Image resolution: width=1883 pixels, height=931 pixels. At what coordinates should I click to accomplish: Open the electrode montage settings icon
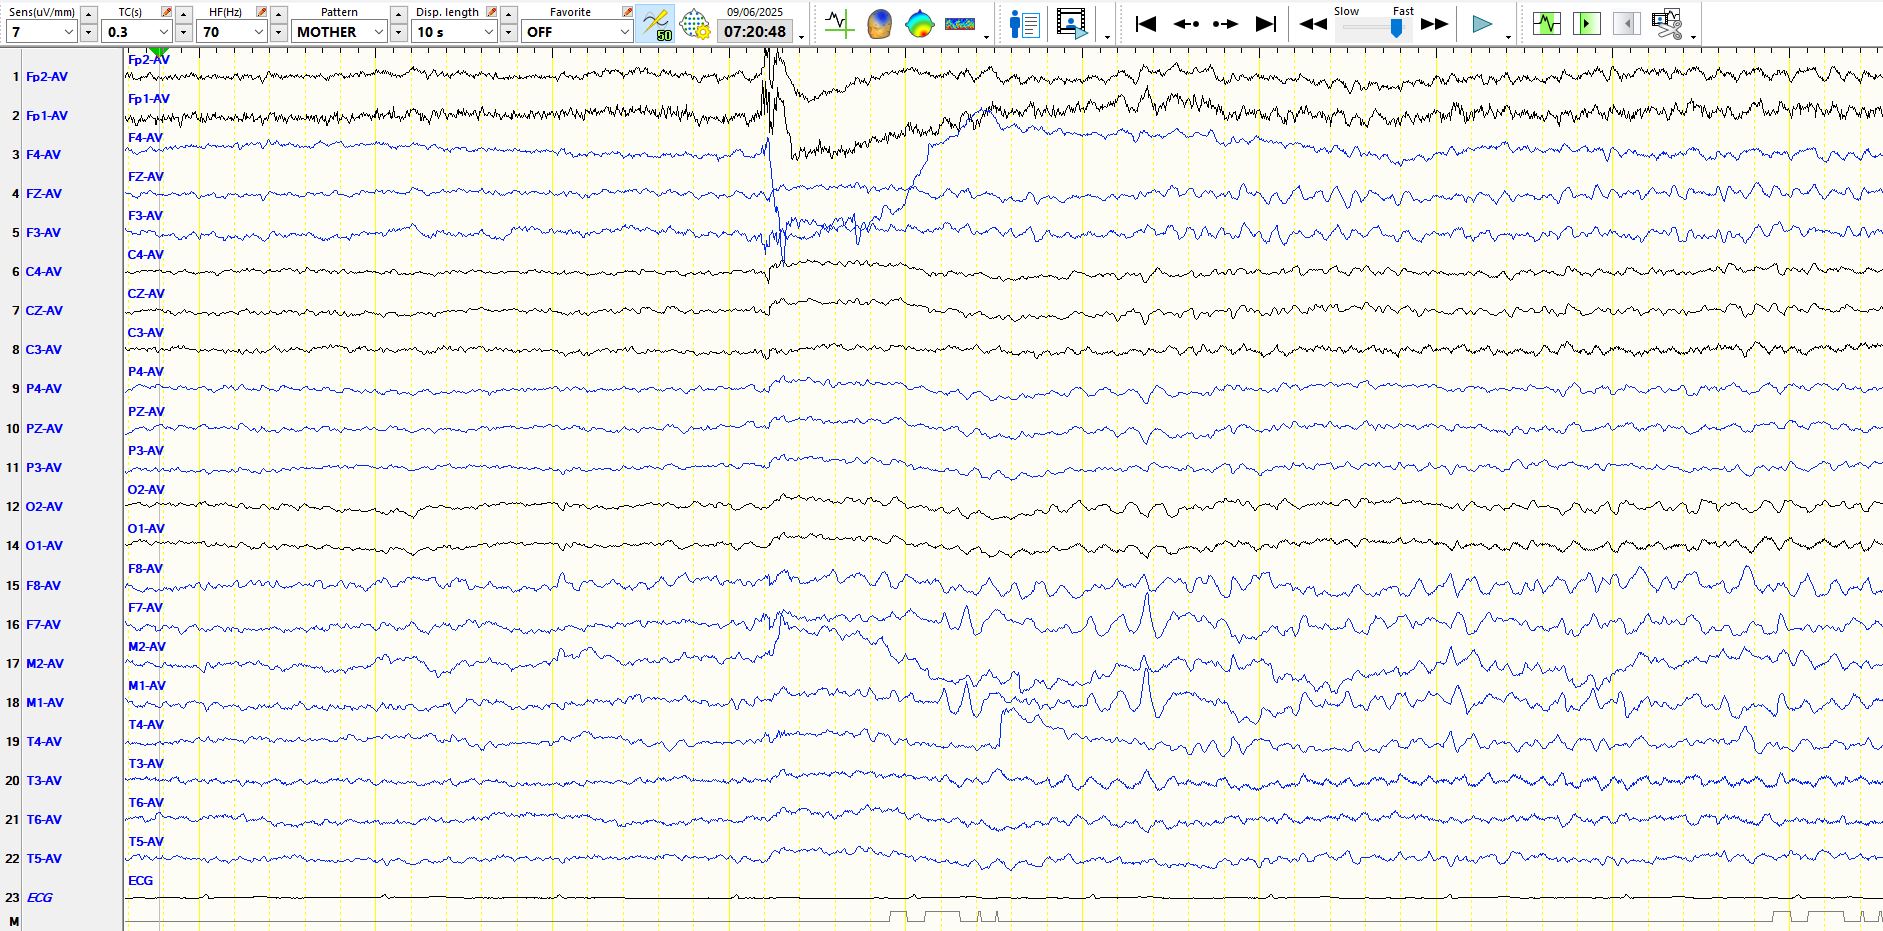point(695,24)
